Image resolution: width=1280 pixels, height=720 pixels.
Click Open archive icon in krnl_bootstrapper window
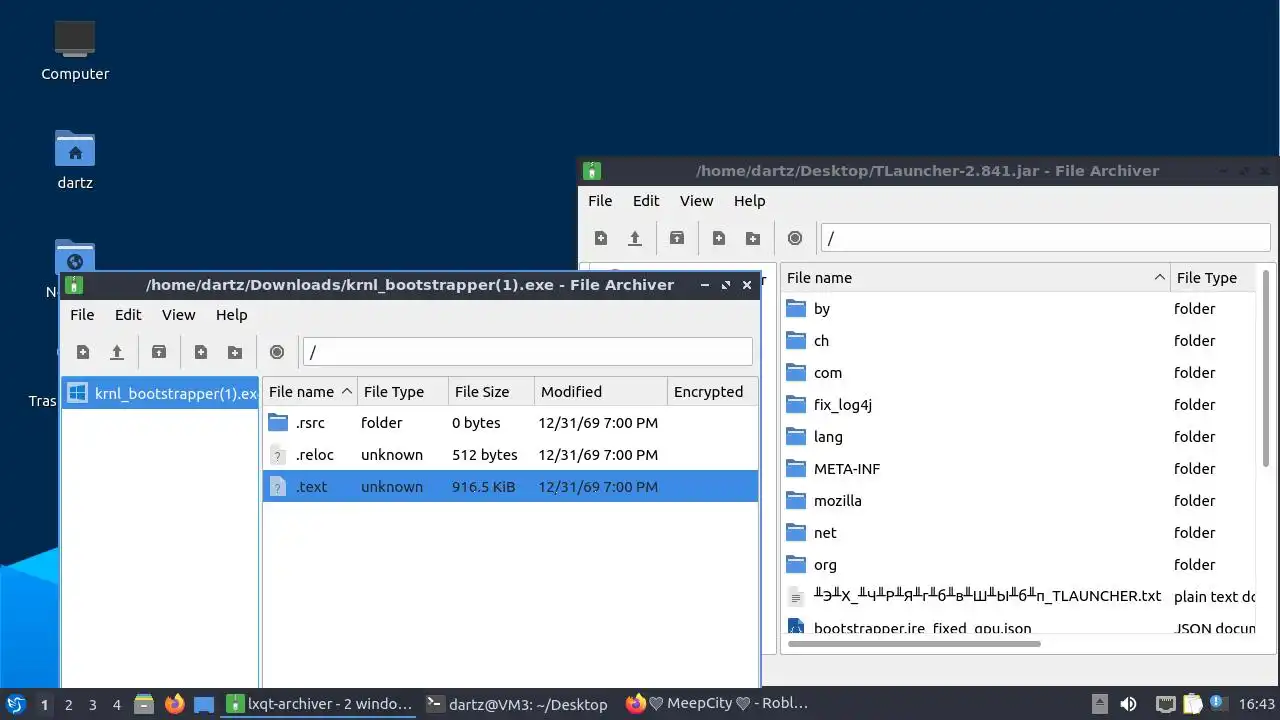(117, 352)
